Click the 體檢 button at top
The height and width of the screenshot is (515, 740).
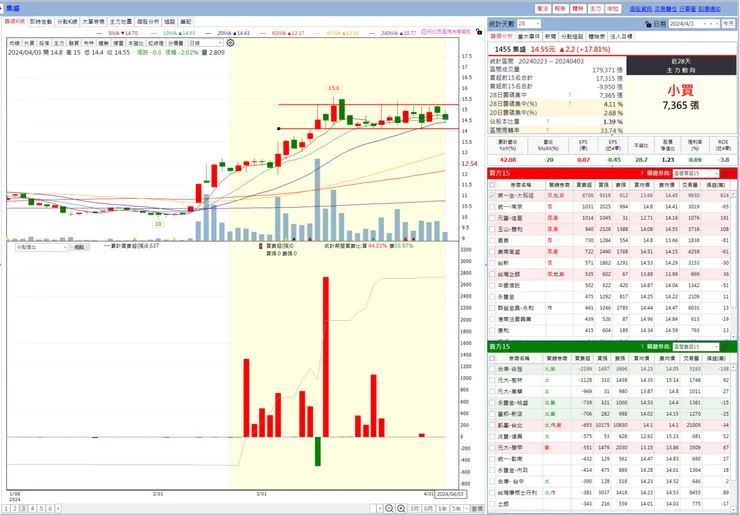[577, 8]
